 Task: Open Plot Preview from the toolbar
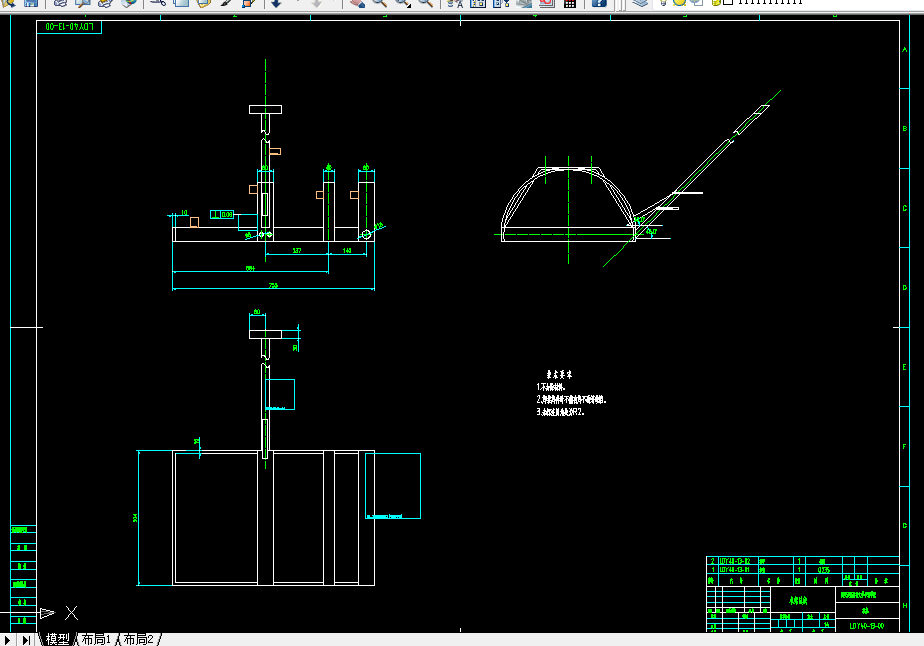point(82,3)
